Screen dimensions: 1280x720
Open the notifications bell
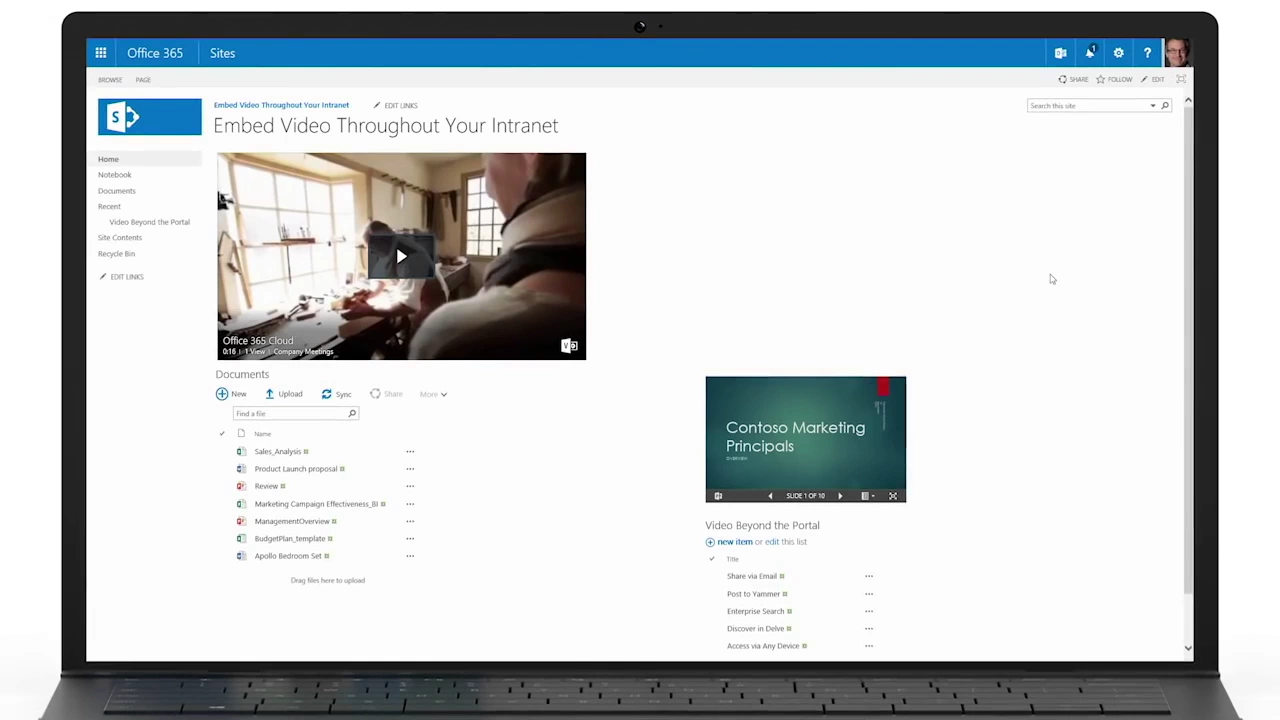pos(1090,53)
